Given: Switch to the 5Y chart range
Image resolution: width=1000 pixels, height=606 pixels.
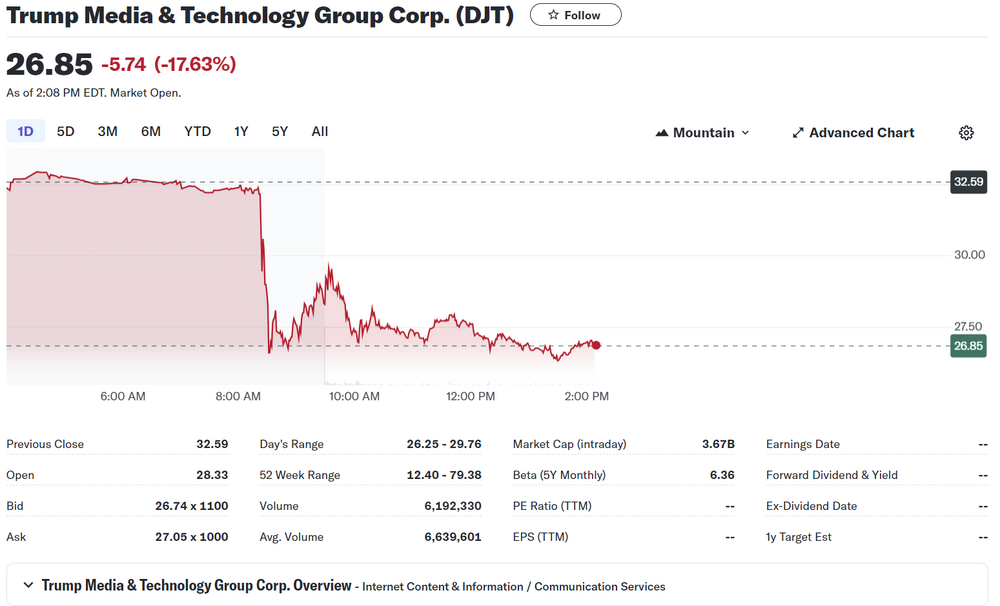Looking at the screenshot, I should point(280,132).
